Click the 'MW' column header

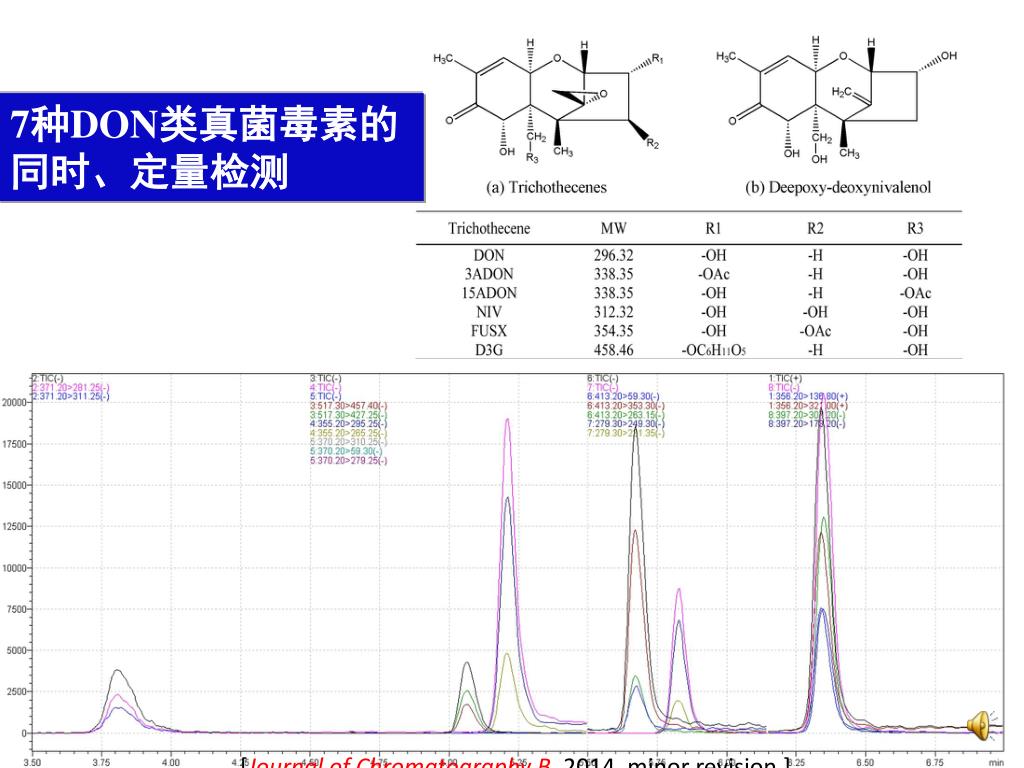(613, 229)
